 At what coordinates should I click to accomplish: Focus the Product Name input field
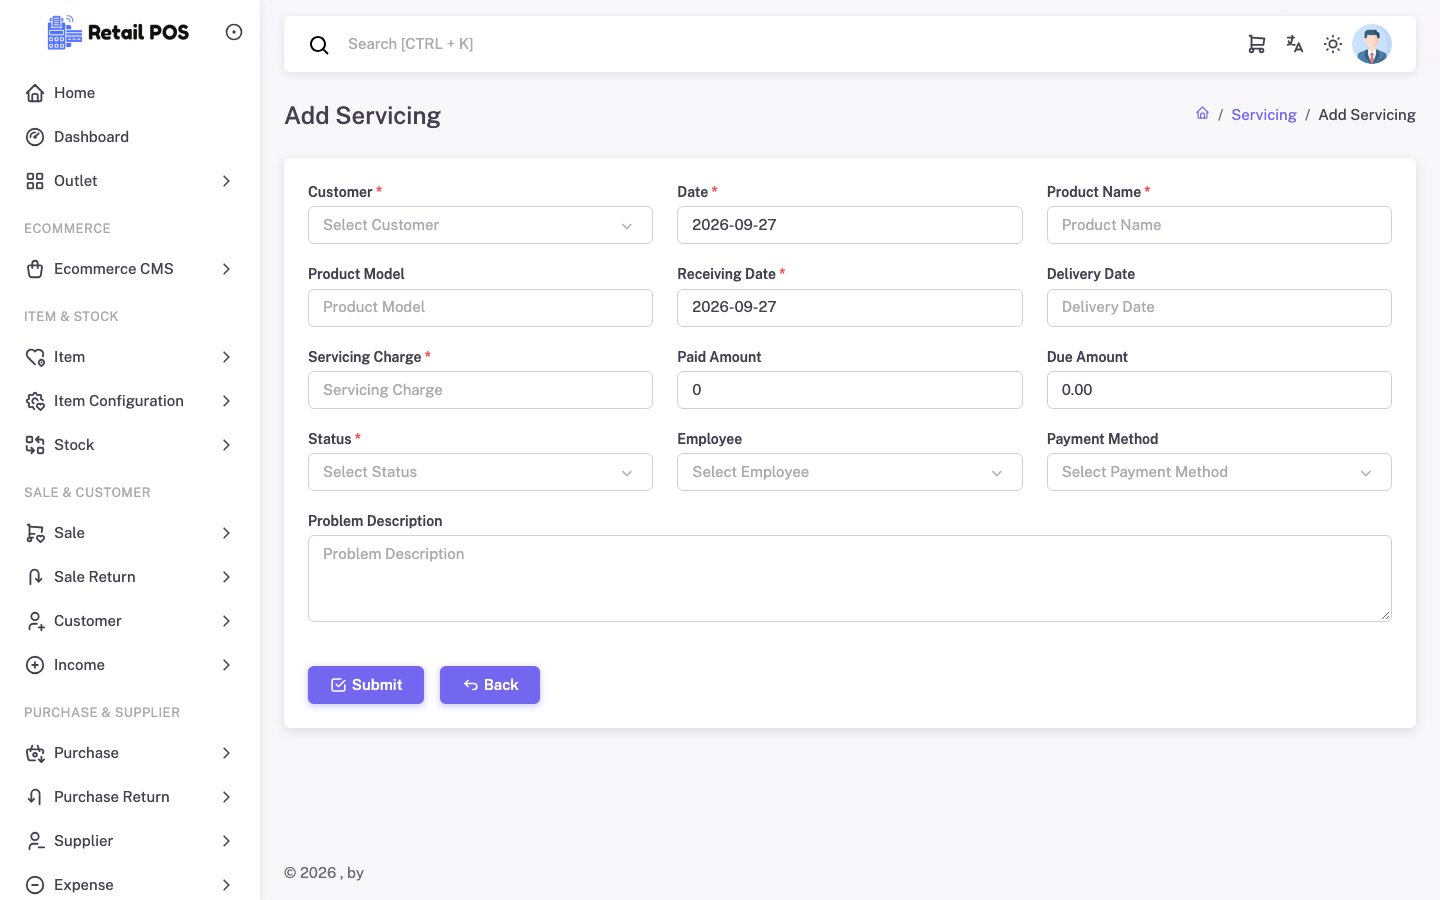1219,225
